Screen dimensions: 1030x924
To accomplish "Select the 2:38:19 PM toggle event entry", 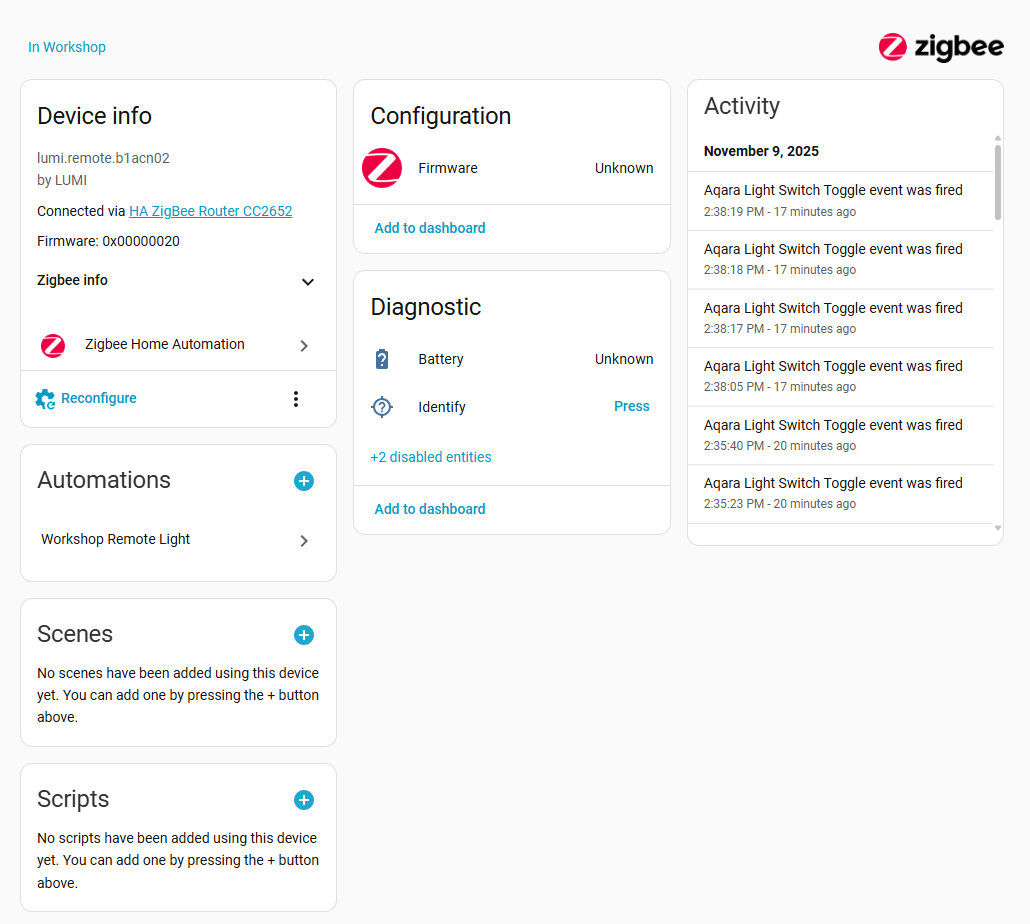I will click(x=833, y=200).
